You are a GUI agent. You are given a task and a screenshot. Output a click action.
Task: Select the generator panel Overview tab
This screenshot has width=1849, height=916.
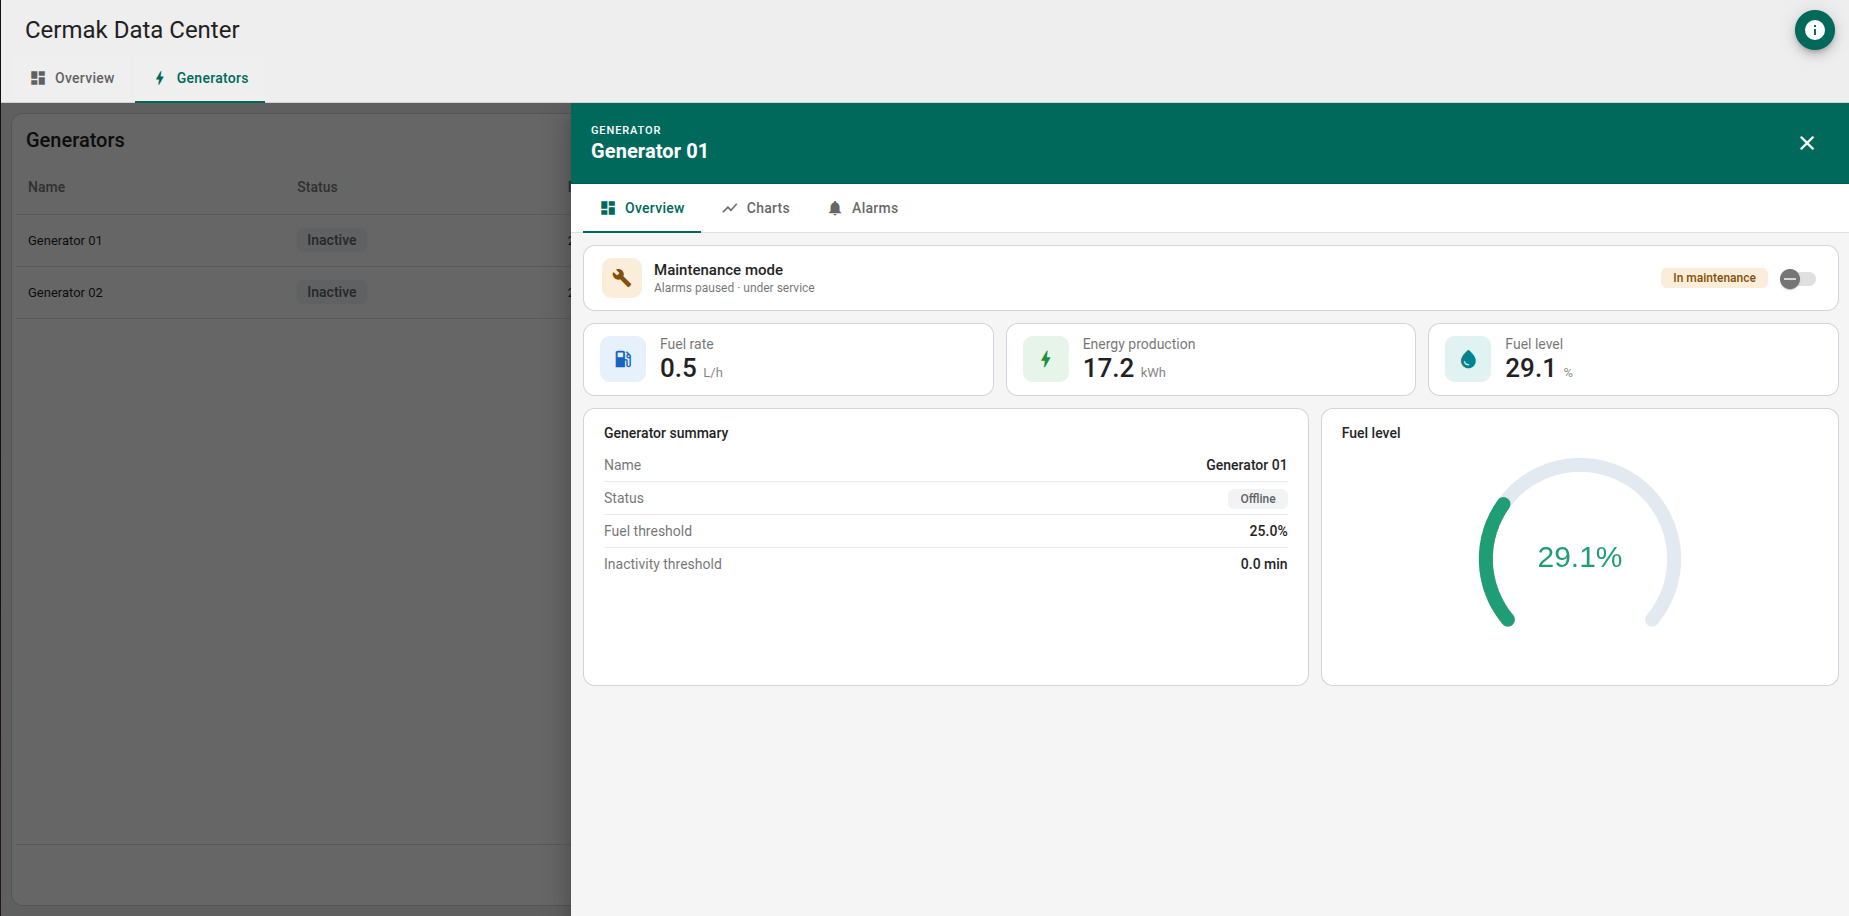click(642, 208)
